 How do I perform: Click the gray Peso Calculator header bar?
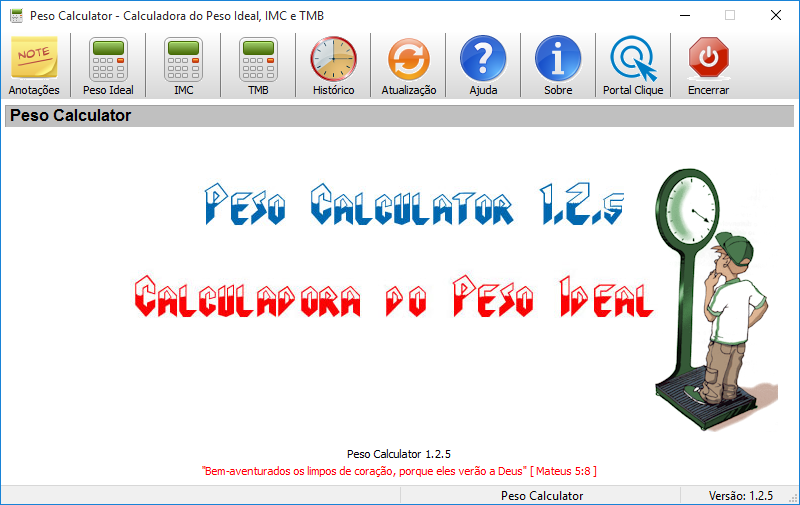(x=400, y=116)
